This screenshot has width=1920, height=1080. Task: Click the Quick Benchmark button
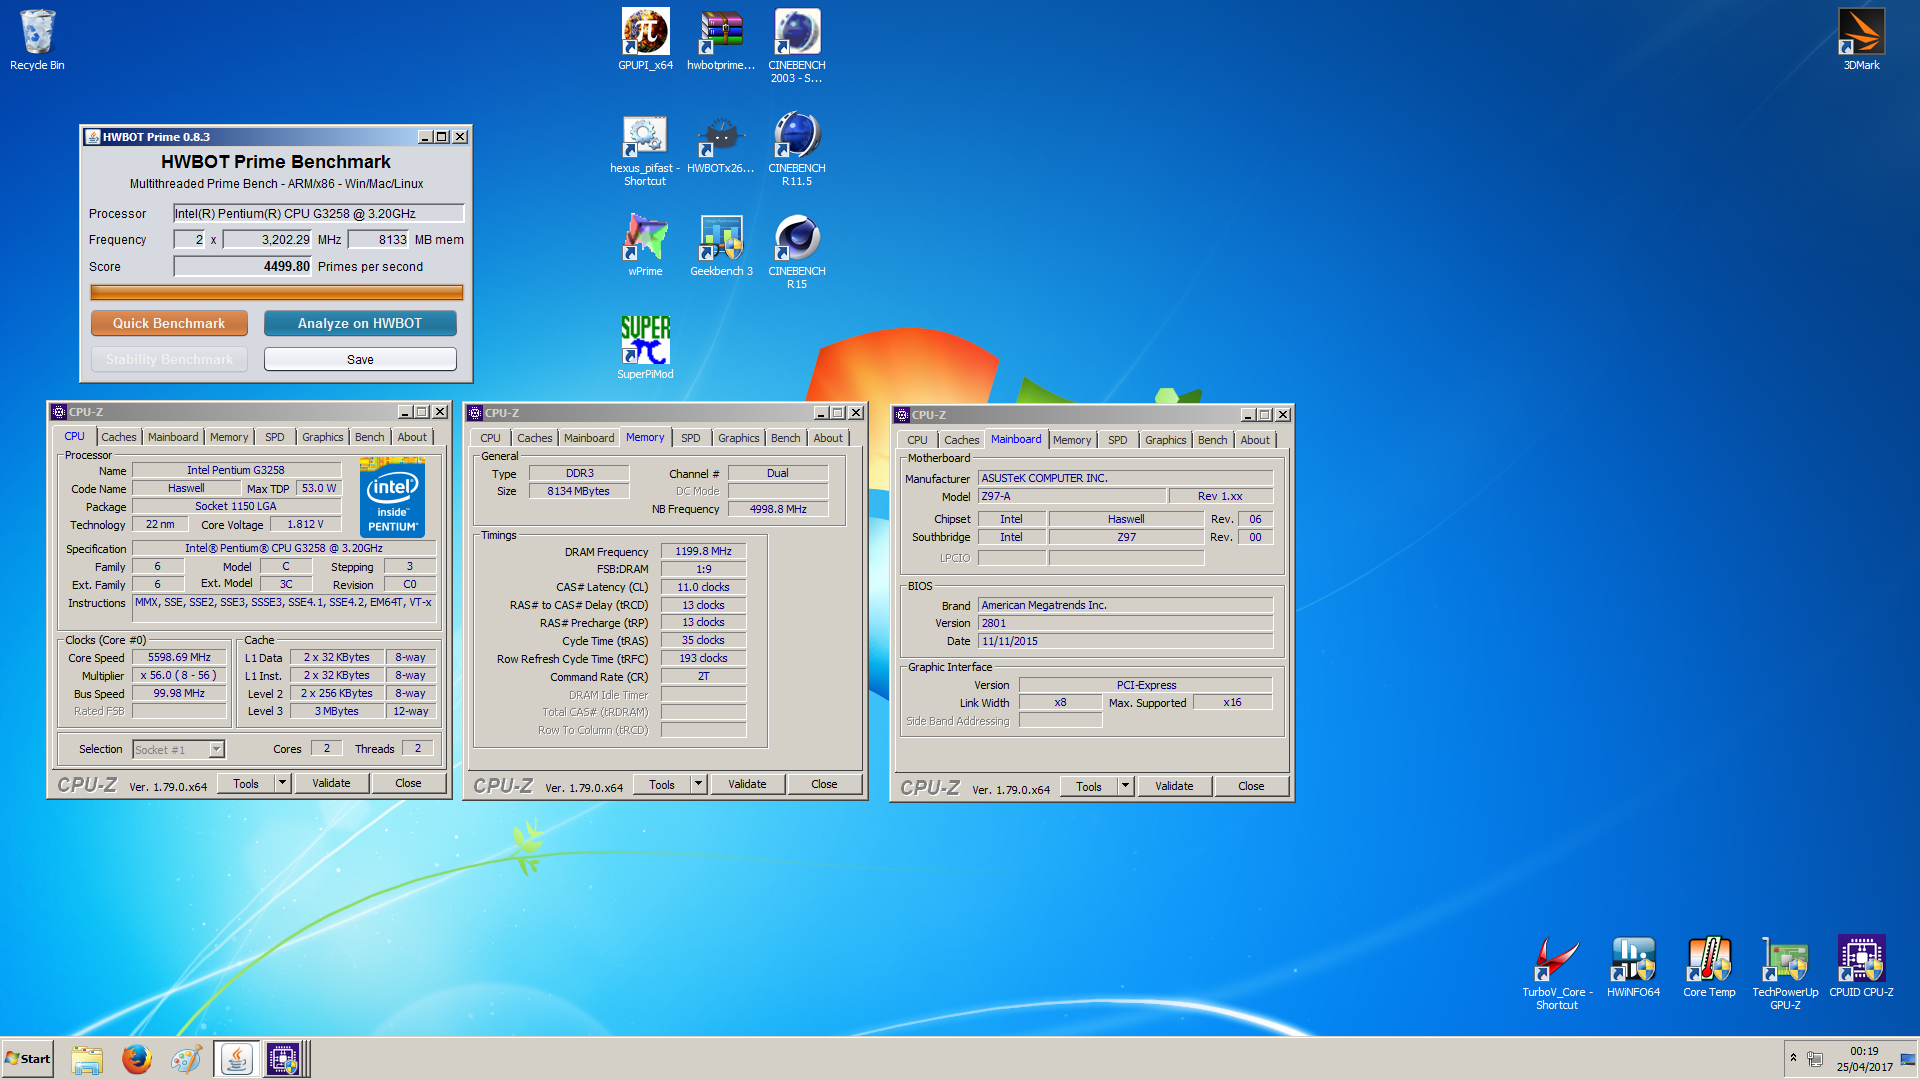169,323
